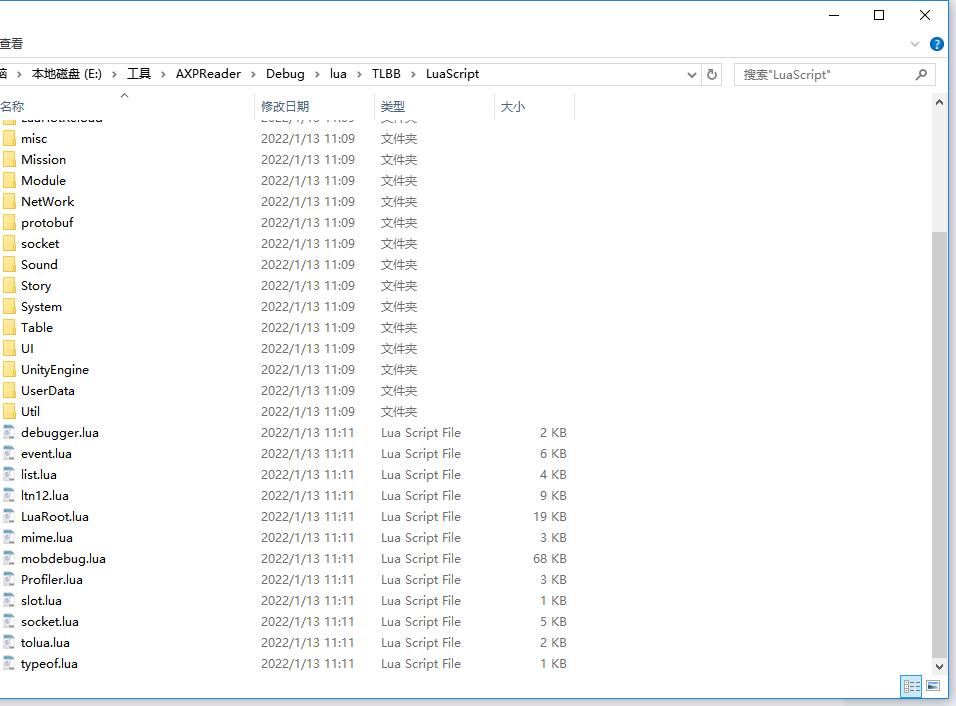The image size is (956, 706).
Task: Click the UnityEngine folder icon
Action: [x=9, y=370]
